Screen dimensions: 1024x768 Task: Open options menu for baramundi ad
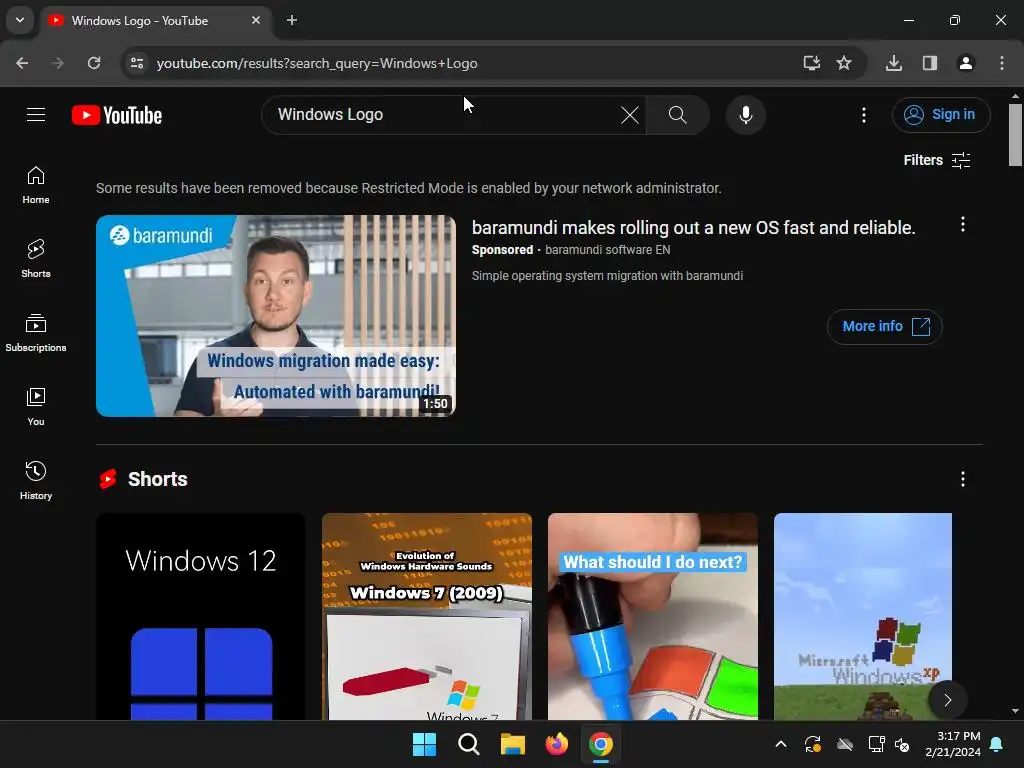(963, 225)
